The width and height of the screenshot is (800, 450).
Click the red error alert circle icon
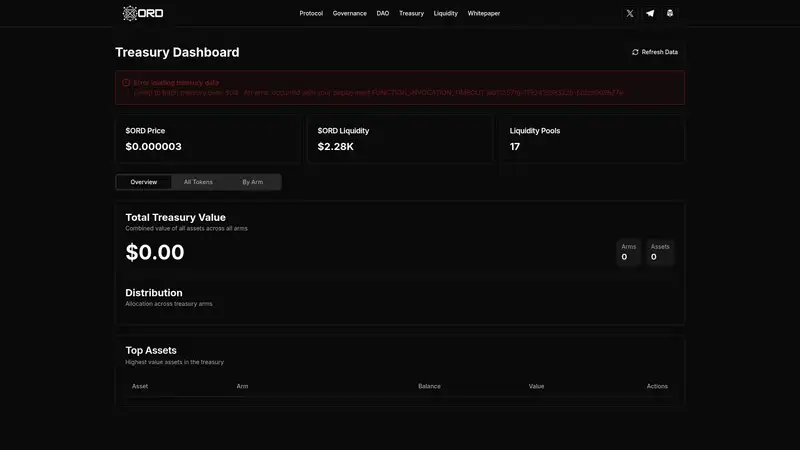(x=126, y=83)
